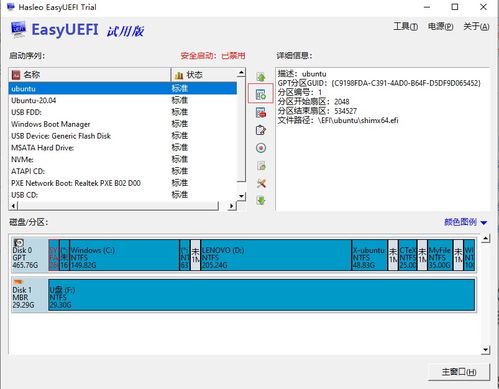This screenshot has width=499, height=389.
Task: Click the Windows (C:) NTFS partition block
Action: 124,255
